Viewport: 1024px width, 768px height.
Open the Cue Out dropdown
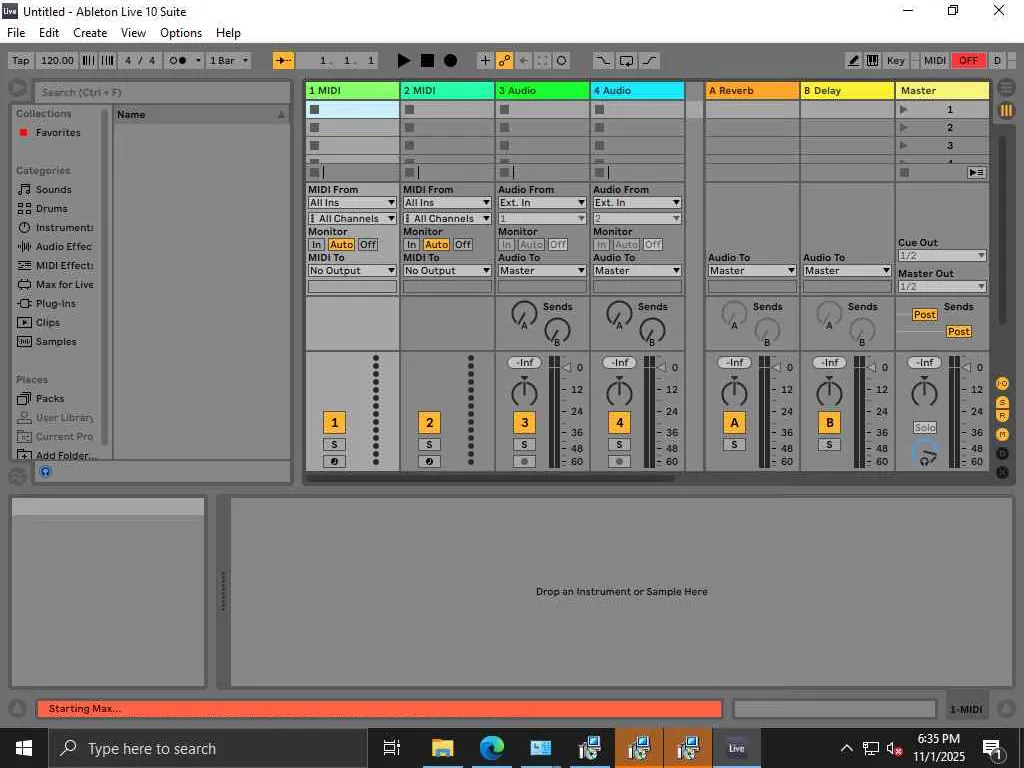942,255
